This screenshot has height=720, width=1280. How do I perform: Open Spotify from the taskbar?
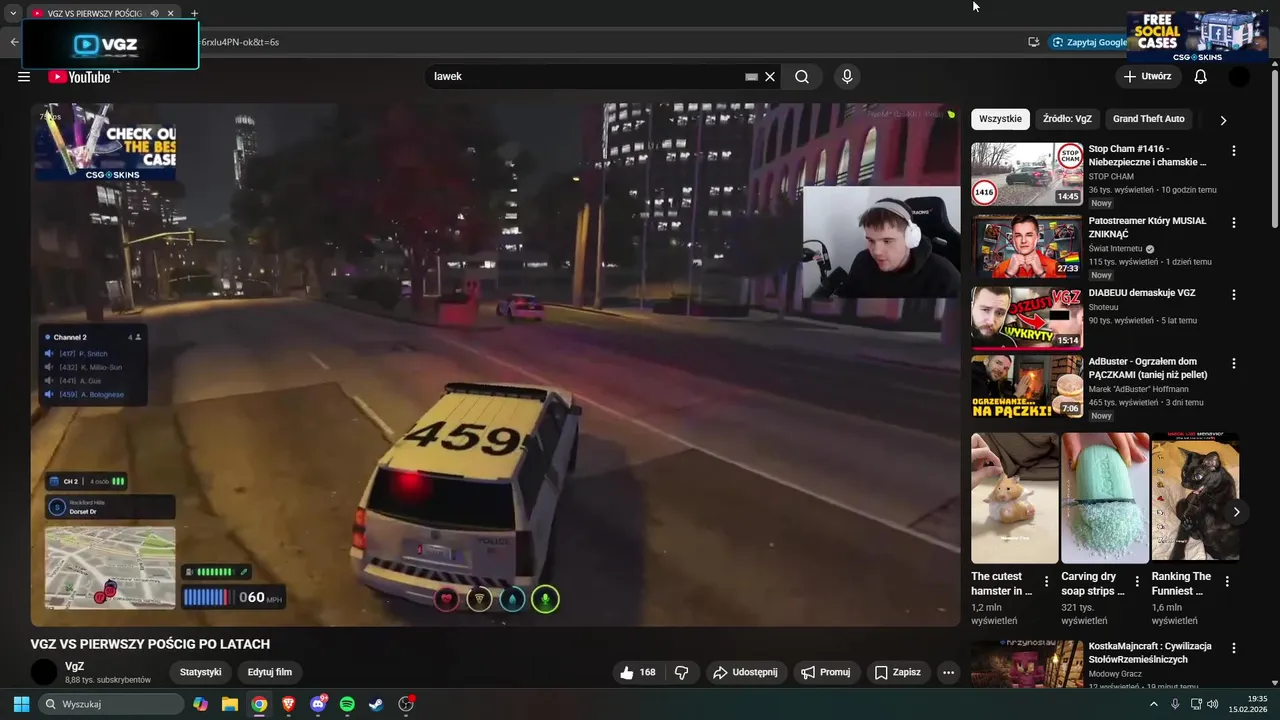[347, 704]
